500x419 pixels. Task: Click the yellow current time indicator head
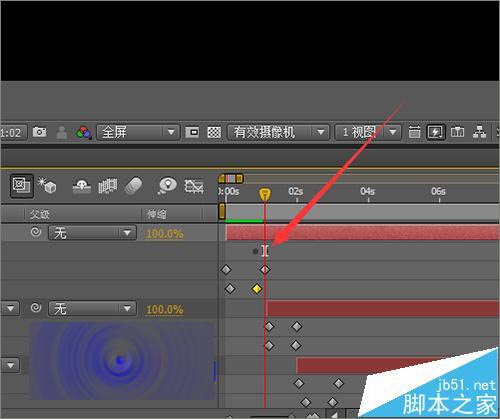[x=265, y=194]
